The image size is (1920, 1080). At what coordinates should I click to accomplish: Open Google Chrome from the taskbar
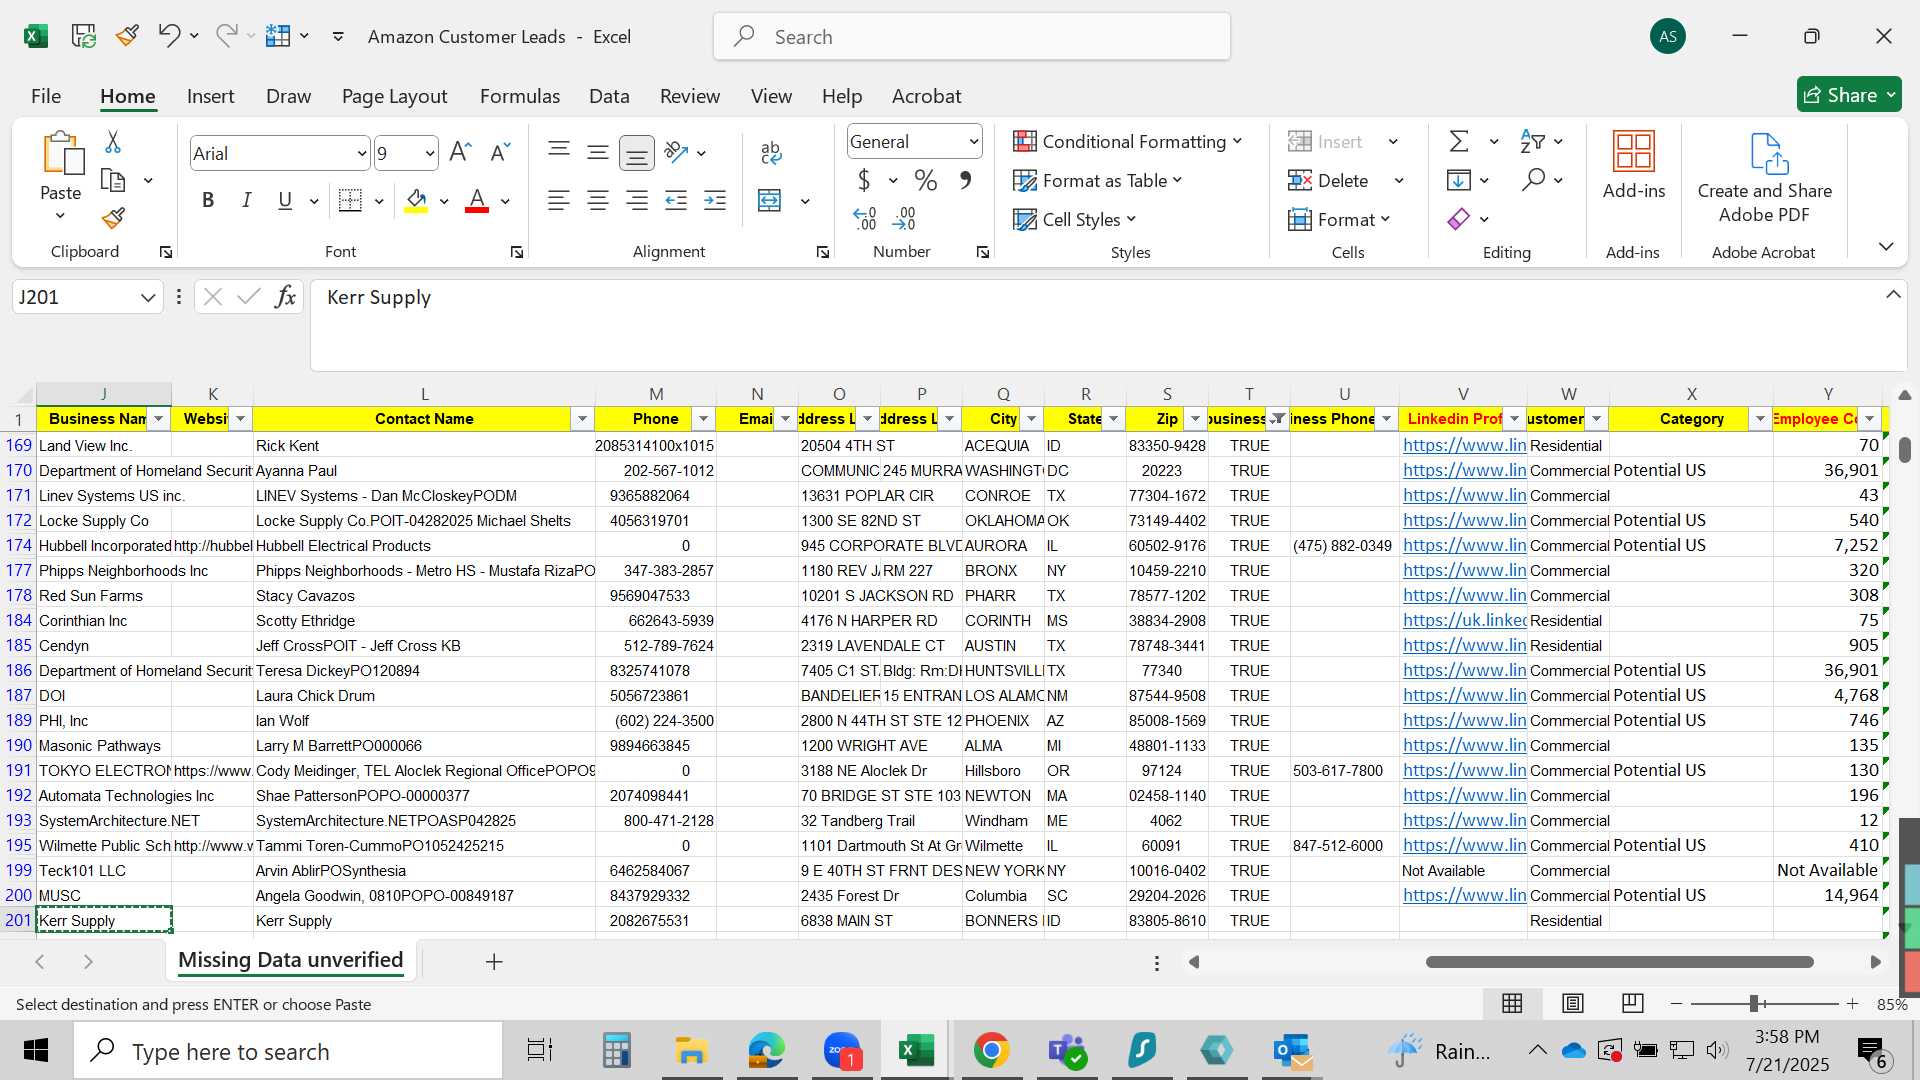[x=991, y=1051]
